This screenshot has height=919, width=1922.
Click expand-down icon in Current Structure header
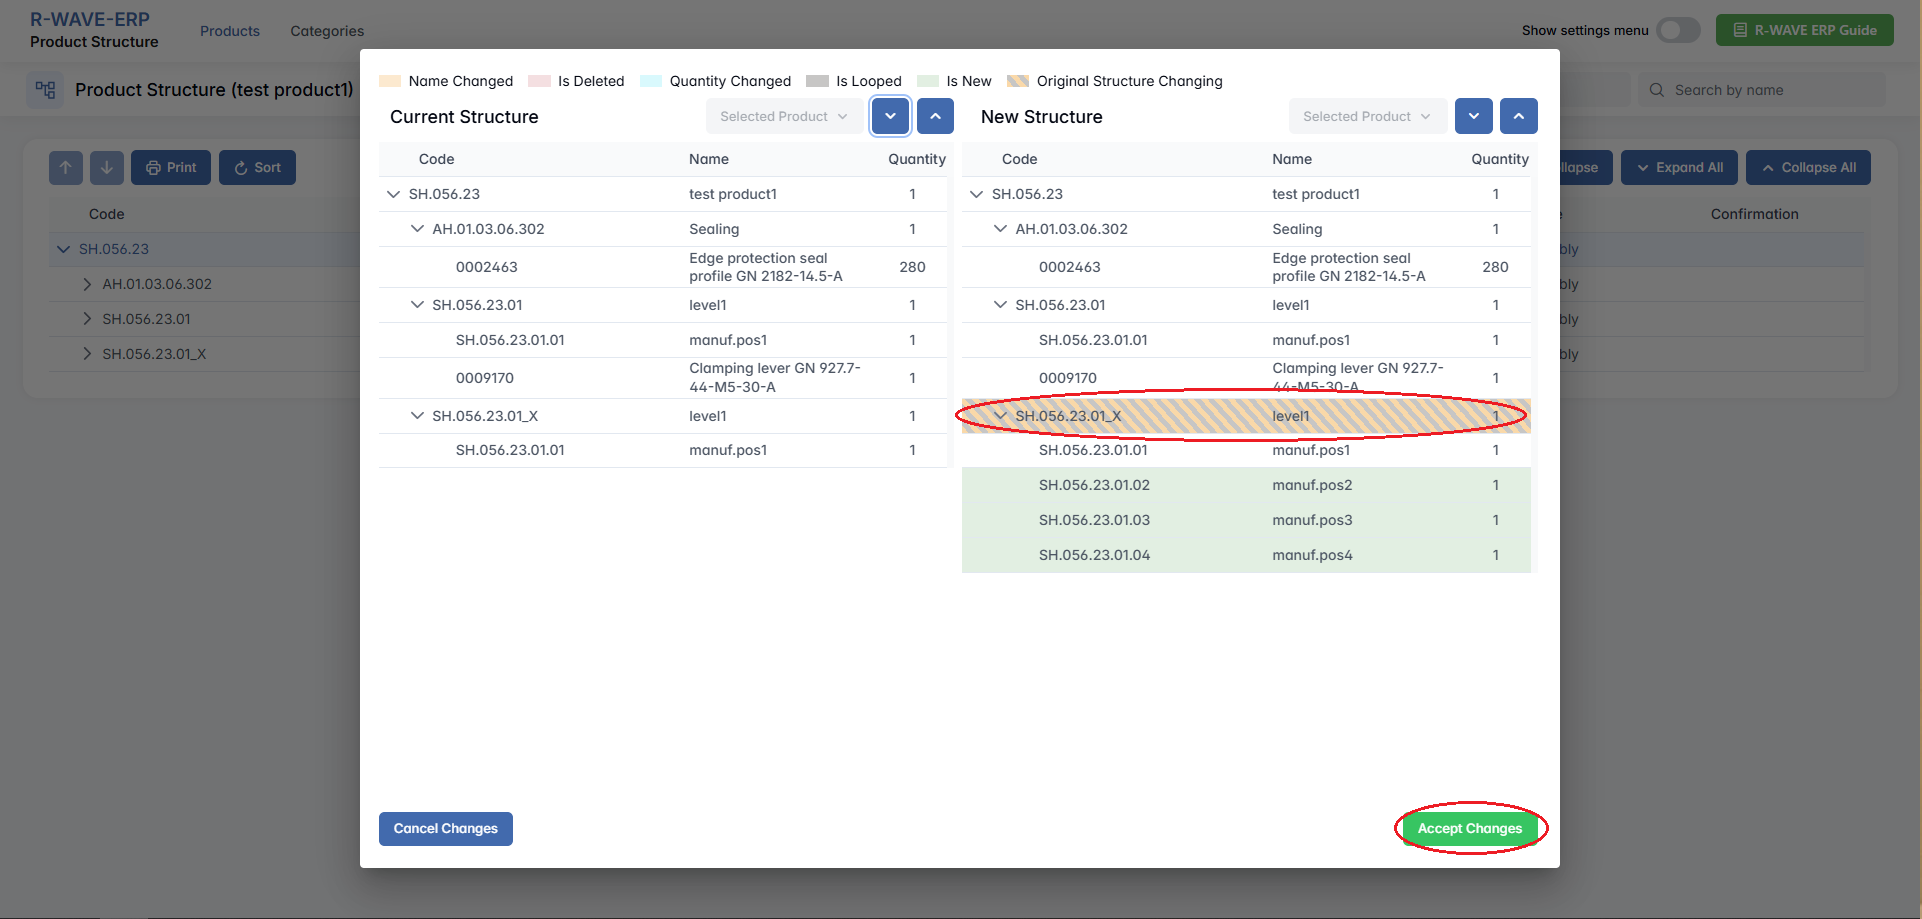(x=890, y=116)
